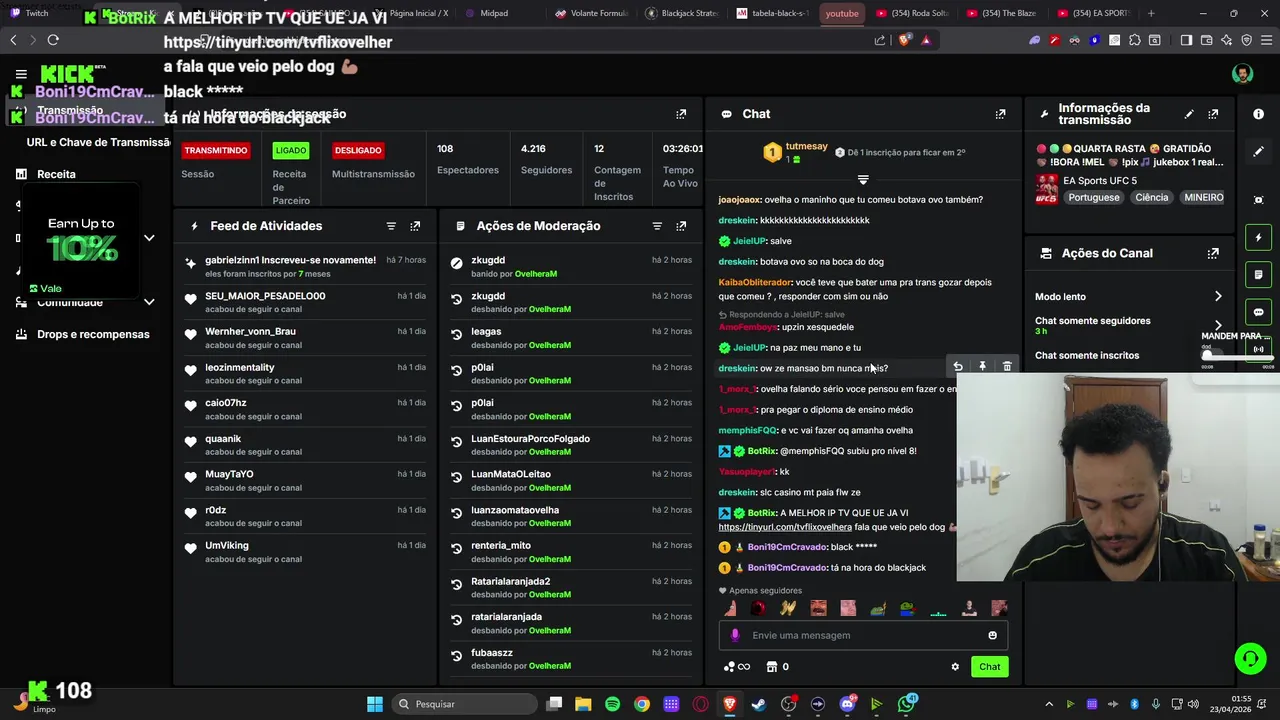Click the share icon in address bar
The height and width of the screenshot is (720, 1280).
(x=880, y=40)
